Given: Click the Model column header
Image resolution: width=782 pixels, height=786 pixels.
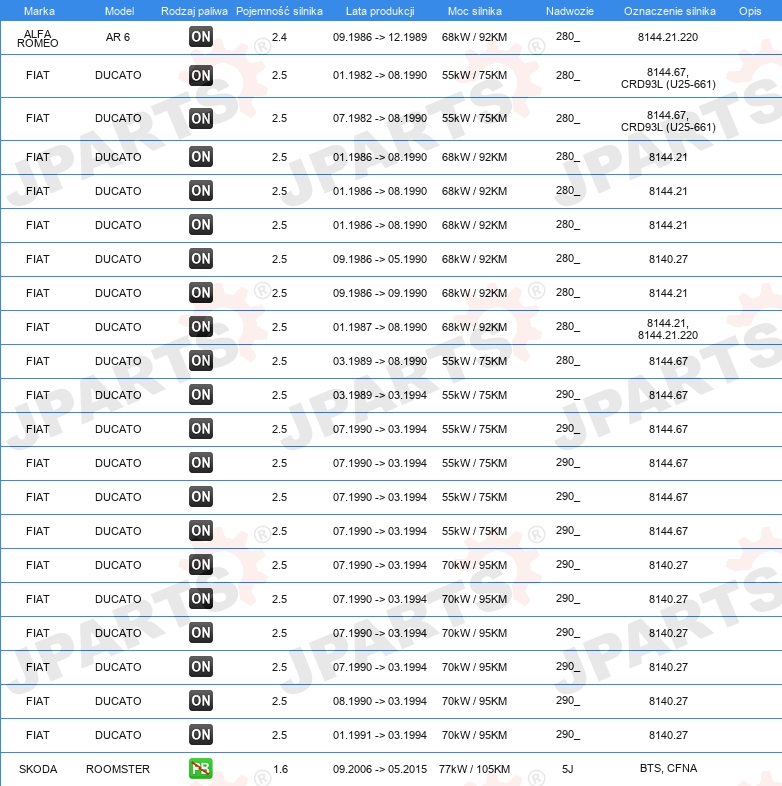Looking at the screenshot, I should tap(119, 11).
